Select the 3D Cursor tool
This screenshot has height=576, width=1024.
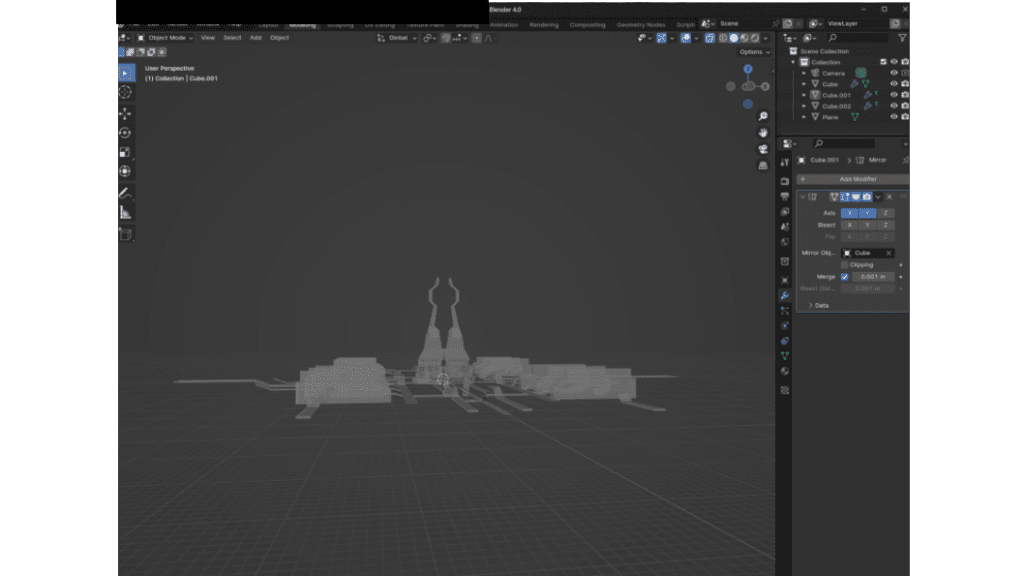tap(125, 93)
